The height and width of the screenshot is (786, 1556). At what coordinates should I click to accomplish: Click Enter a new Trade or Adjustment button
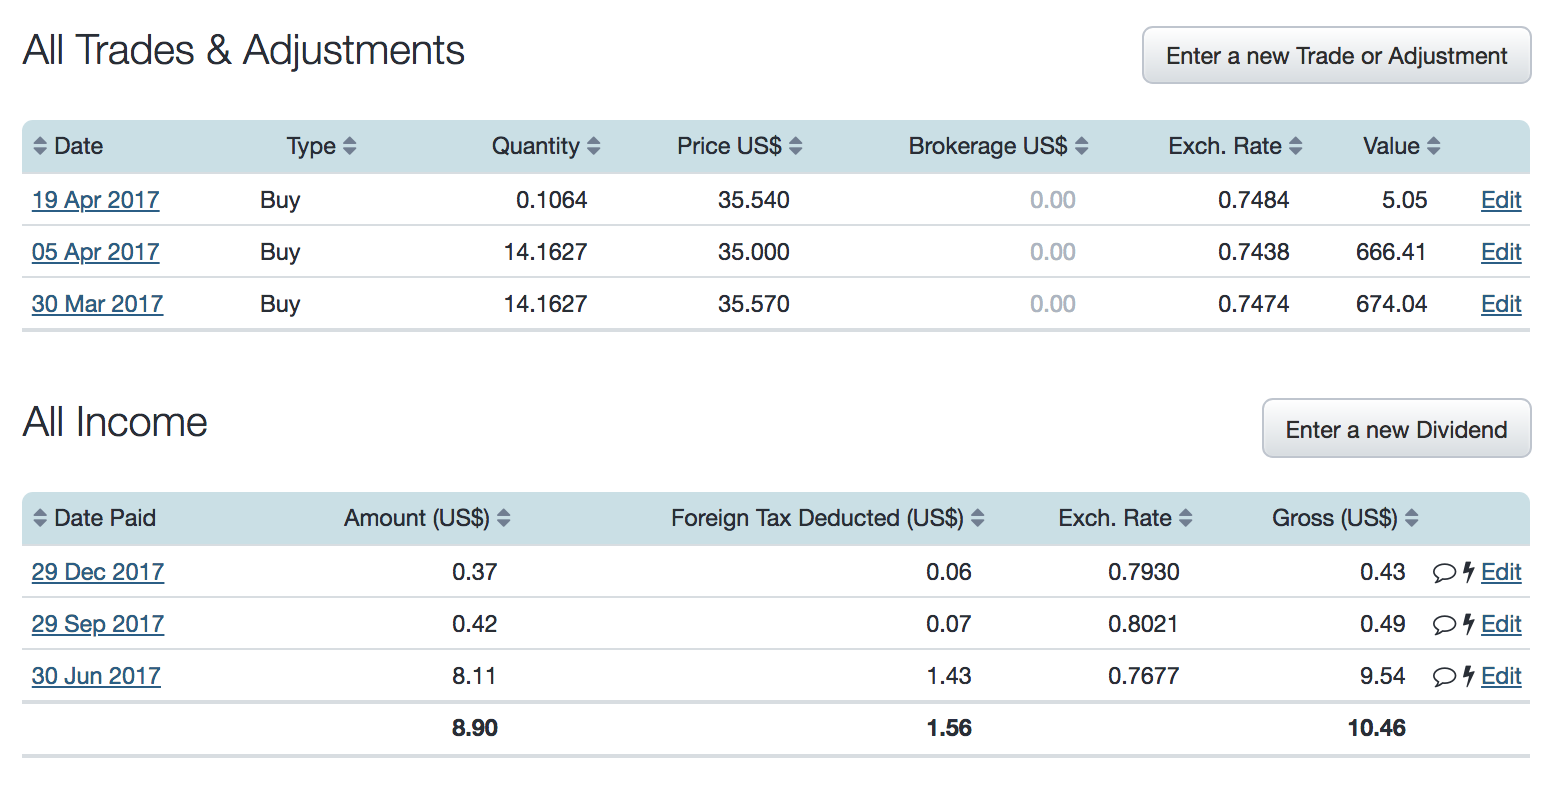pos(1336,55)
